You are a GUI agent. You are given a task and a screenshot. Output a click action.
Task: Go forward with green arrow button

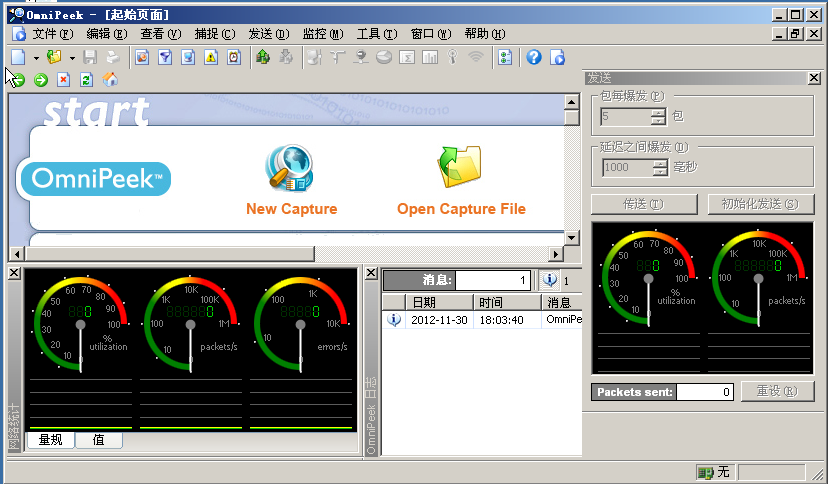(x=41, y=80)
